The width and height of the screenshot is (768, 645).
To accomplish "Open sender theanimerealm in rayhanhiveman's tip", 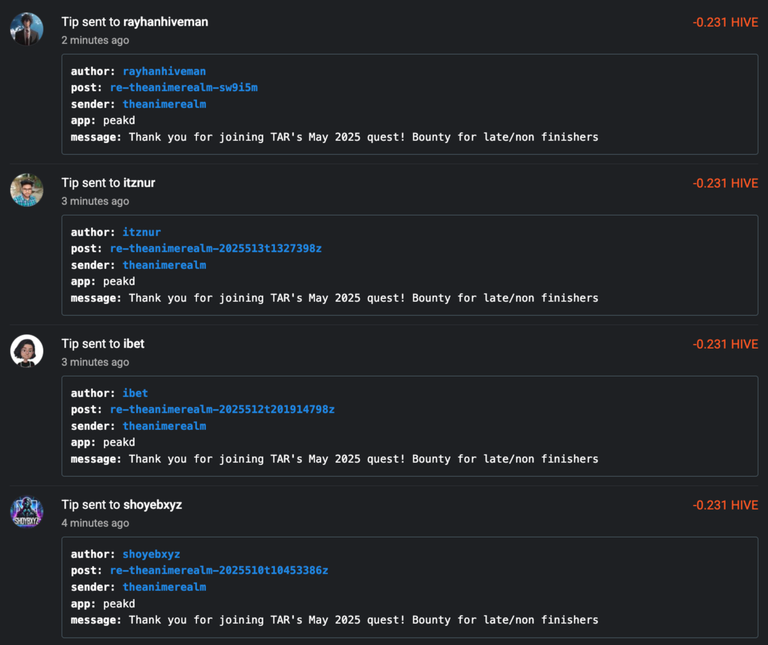I will (164, 104).
